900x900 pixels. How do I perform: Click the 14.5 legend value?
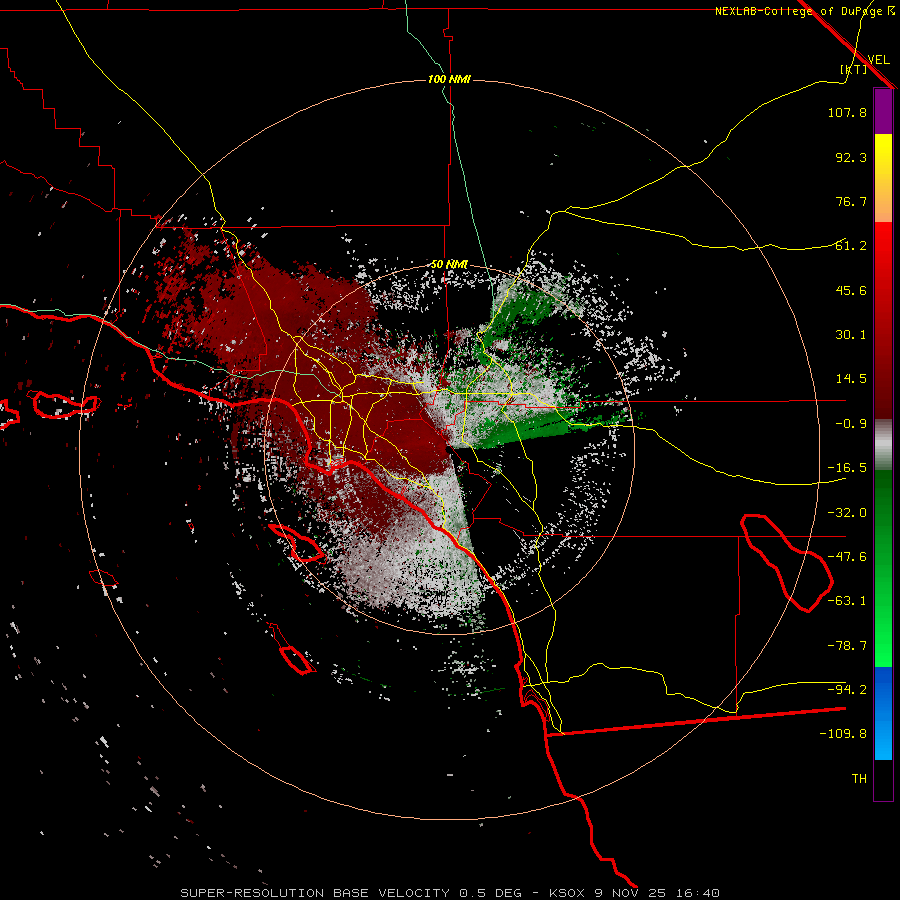coord(851,379)
